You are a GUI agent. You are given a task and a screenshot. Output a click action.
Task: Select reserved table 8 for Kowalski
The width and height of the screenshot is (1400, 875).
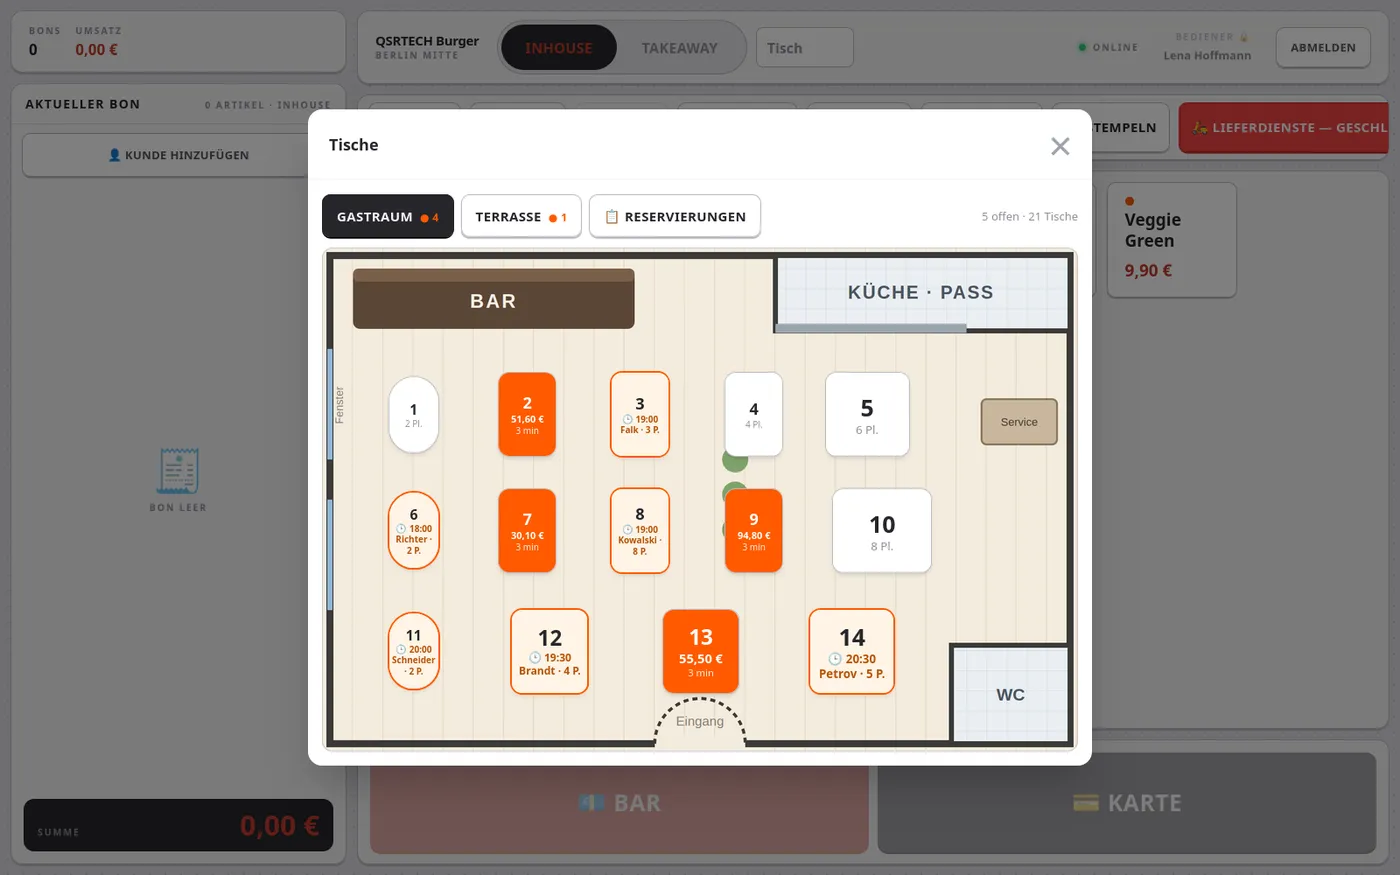pyautogui.click(x=640, y=531)
